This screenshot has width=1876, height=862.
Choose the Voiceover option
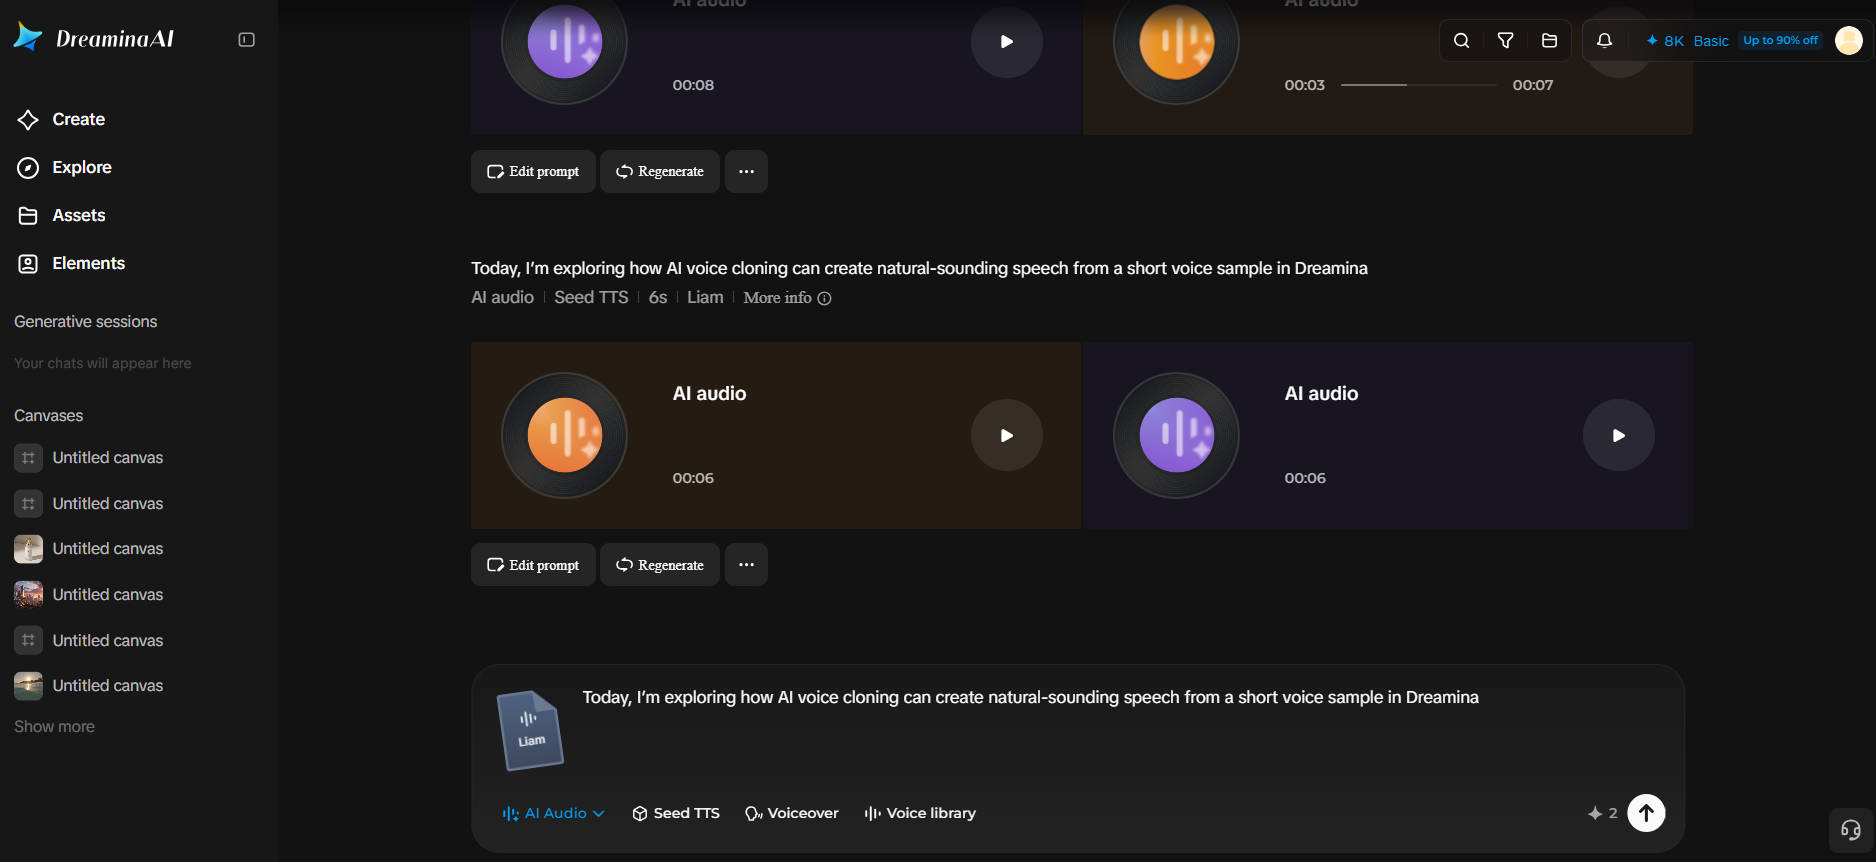pyautogui.click(x=792, y=813)
